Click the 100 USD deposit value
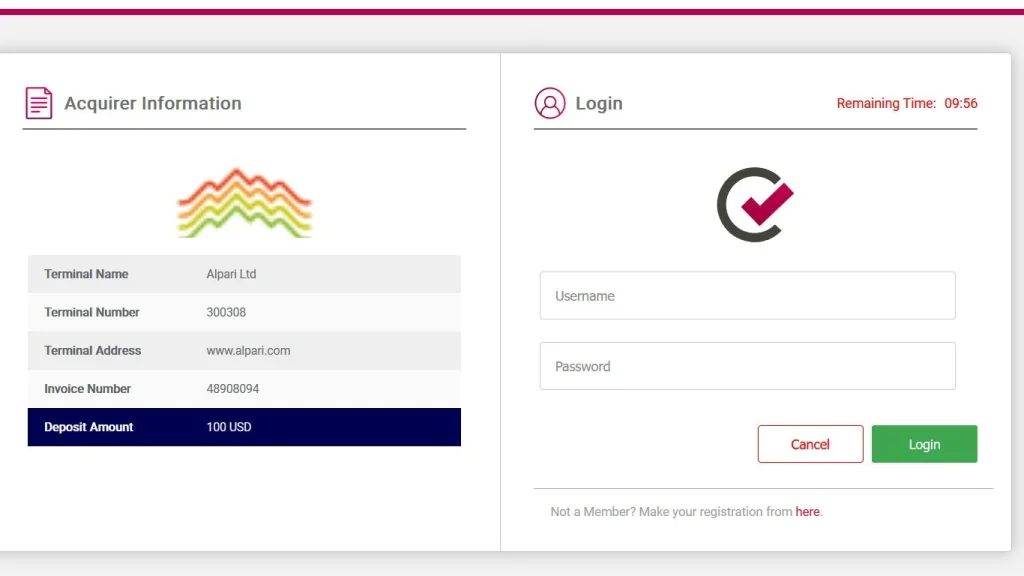This screenshot has width=1024, height=576. (x=229, y=427)
